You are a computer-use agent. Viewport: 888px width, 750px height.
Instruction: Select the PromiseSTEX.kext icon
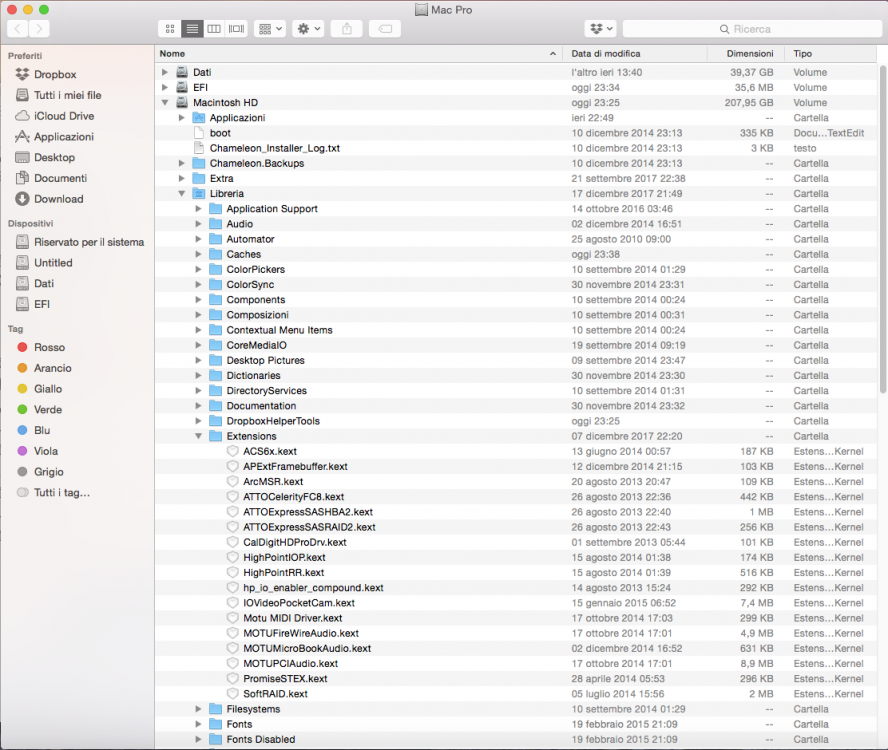point(232,679)
